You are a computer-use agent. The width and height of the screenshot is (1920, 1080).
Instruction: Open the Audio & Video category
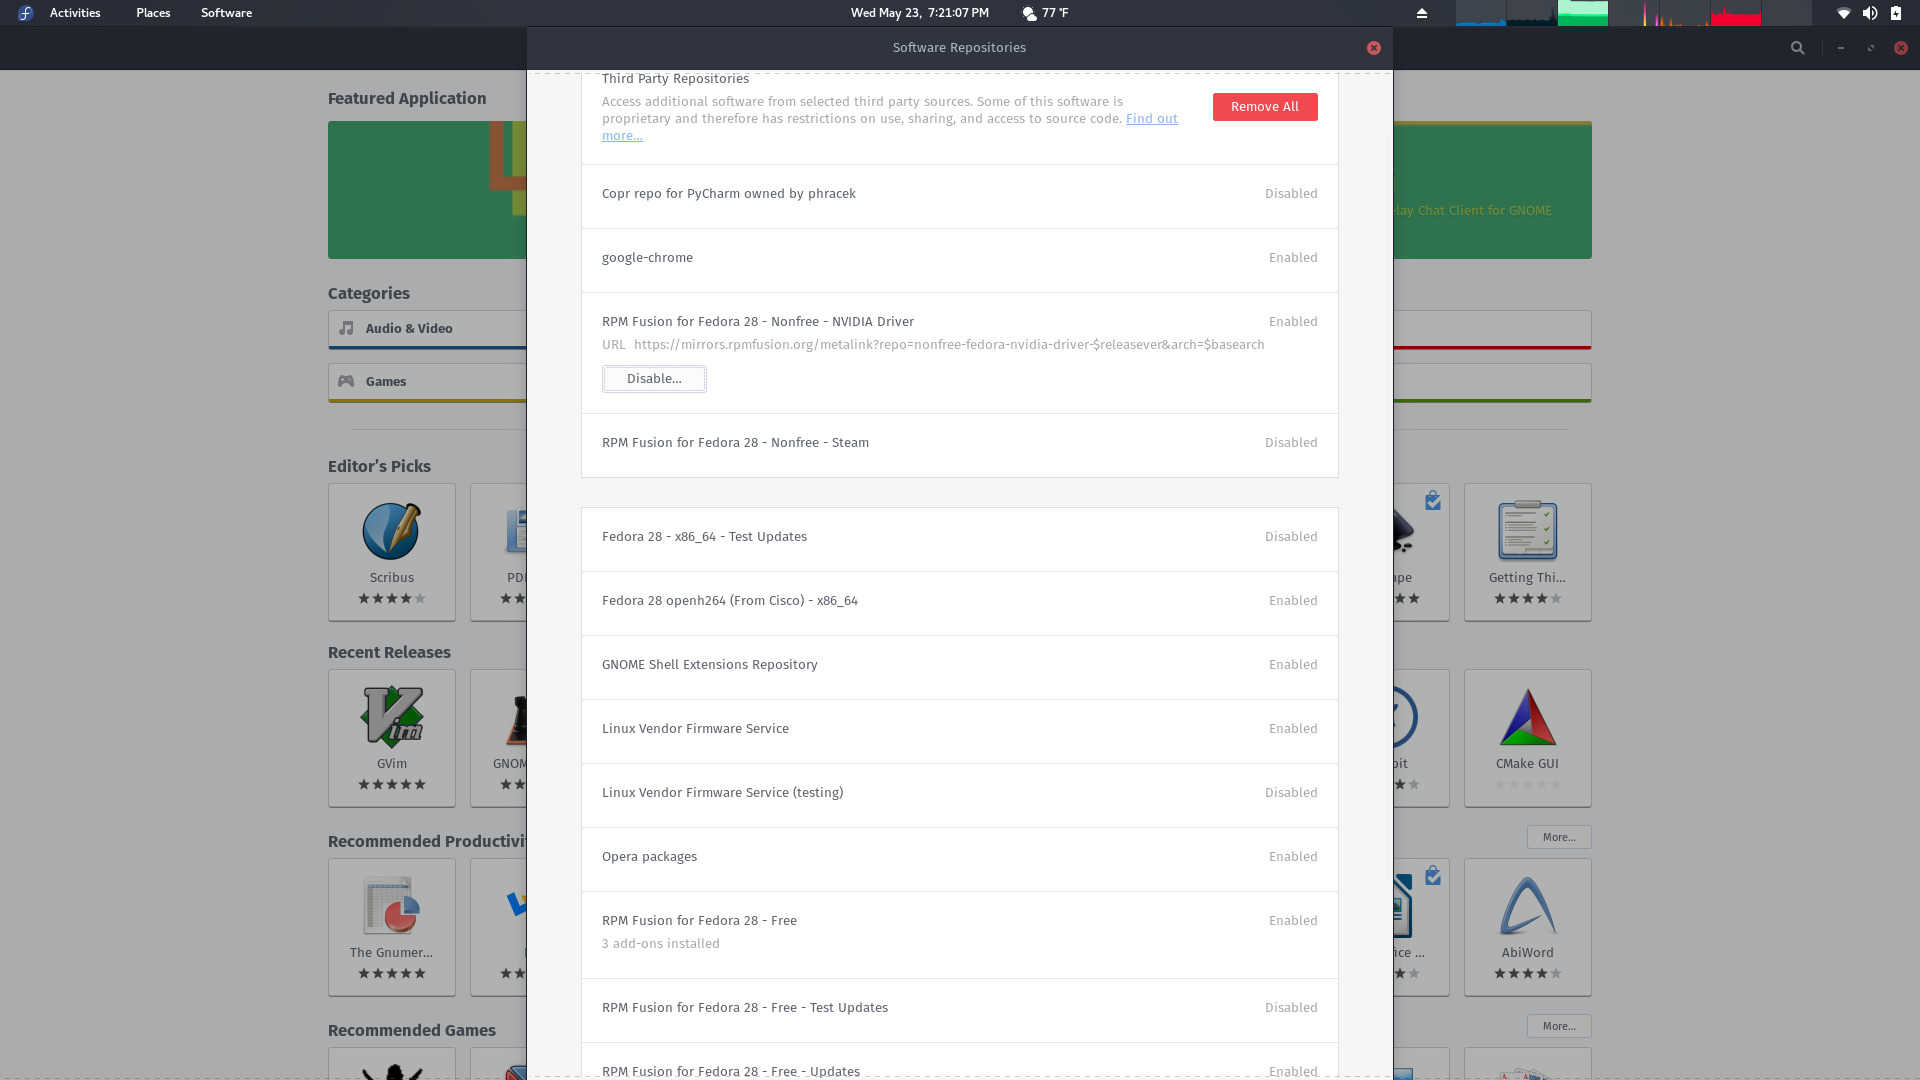tap(427, 329)
